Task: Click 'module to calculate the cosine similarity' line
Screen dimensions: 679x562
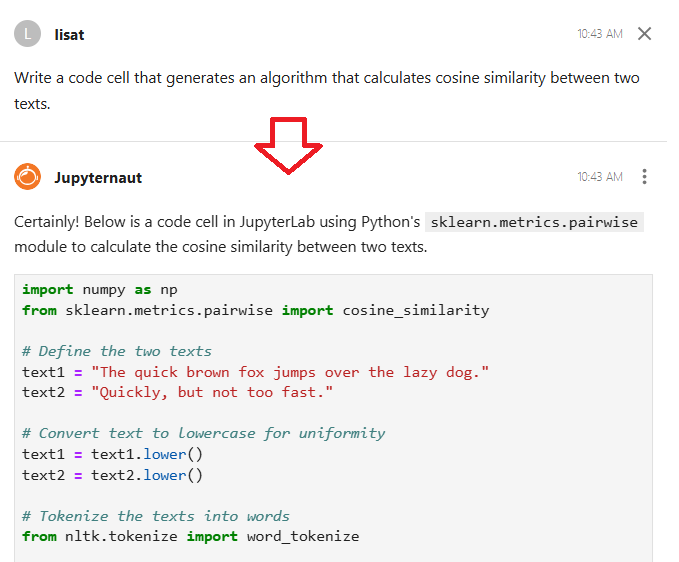Action: tap(220, 247)
